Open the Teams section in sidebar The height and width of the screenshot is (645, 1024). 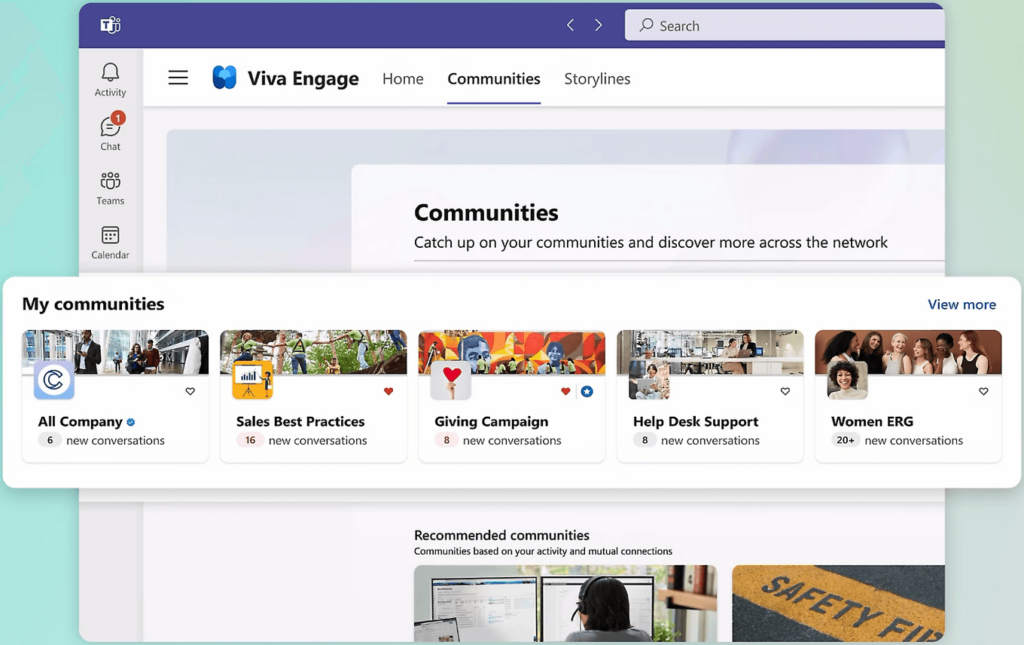coord(110,188)
